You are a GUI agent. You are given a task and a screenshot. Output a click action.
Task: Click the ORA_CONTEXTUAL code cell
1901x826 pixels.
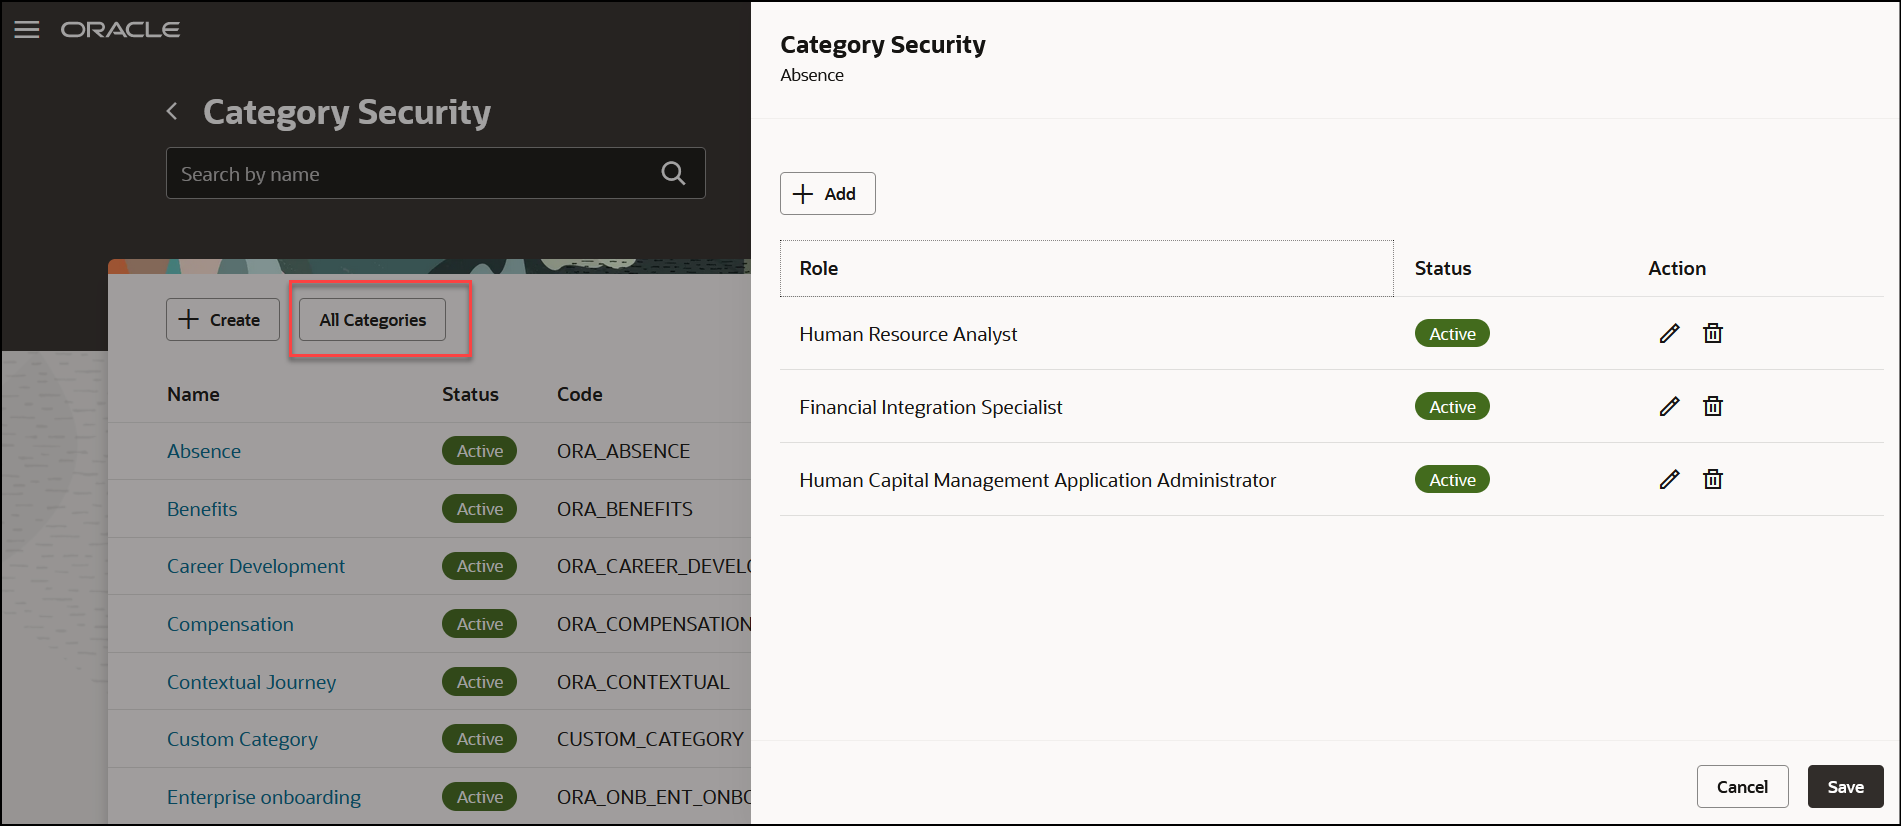643,682
